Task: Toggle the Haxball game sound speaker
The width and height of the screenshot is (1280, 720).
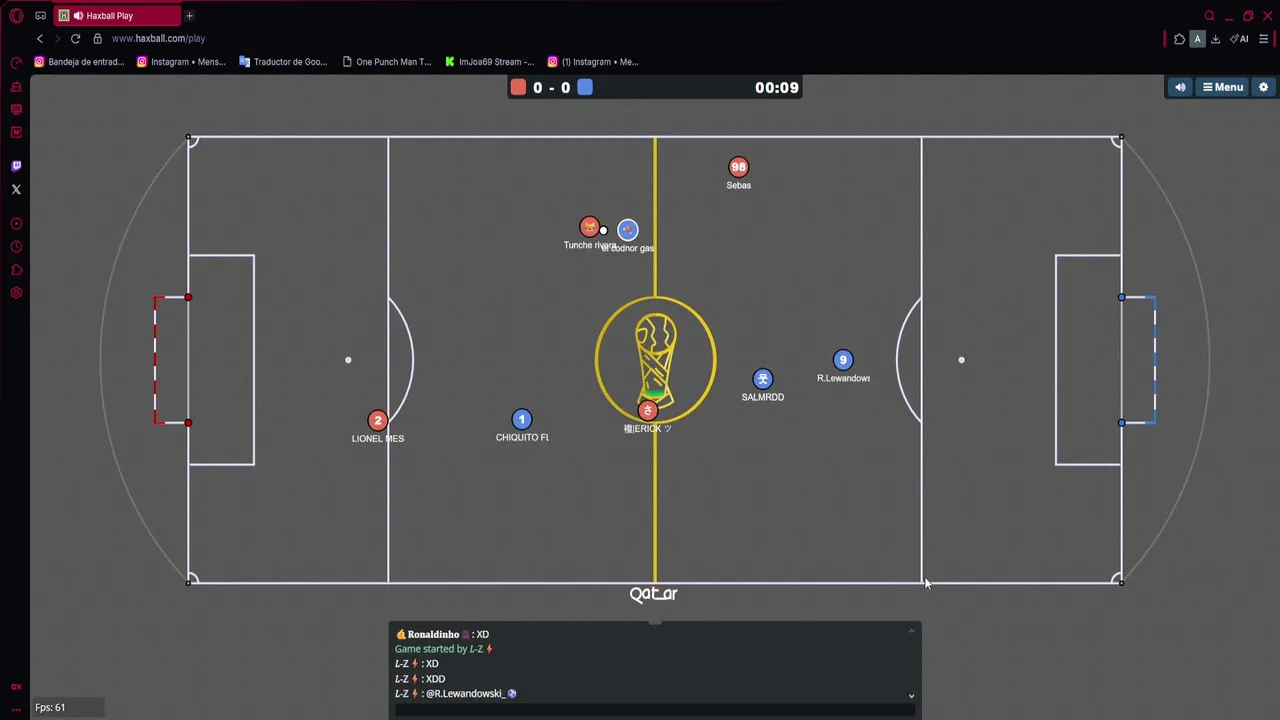Action: [x=1180, y=88]
